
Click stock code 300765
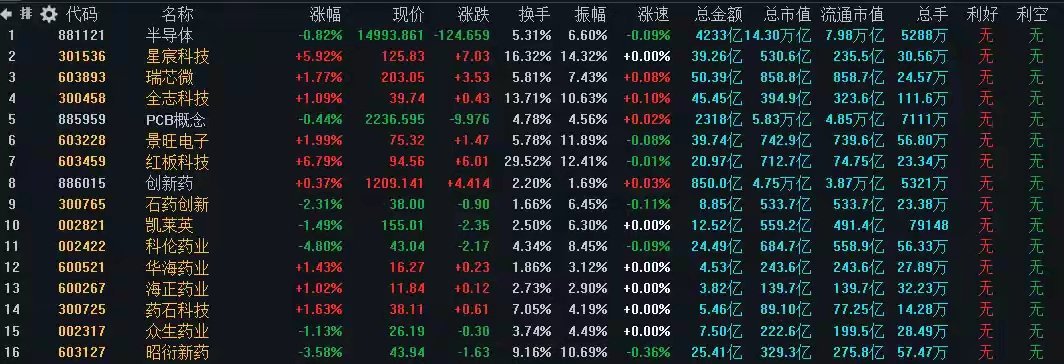pyautogui.click(x=82, y=204)
